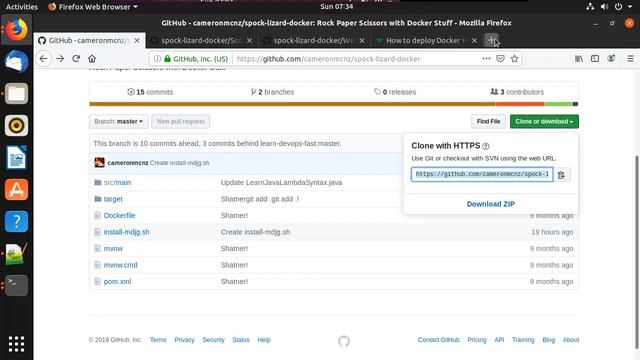Open the Activities overview
The image size is (640, 360).
point(22,7)
